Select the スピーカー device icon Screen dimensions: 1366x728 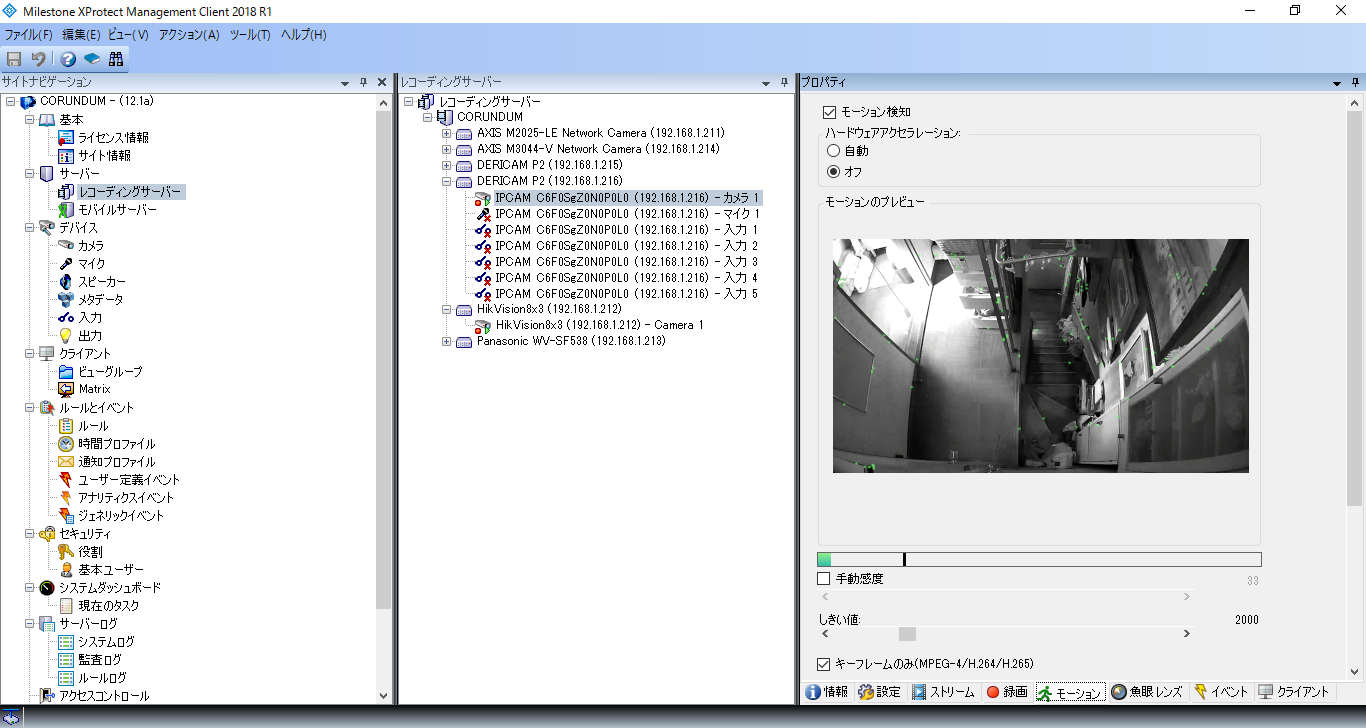click(x=66, y=282)
